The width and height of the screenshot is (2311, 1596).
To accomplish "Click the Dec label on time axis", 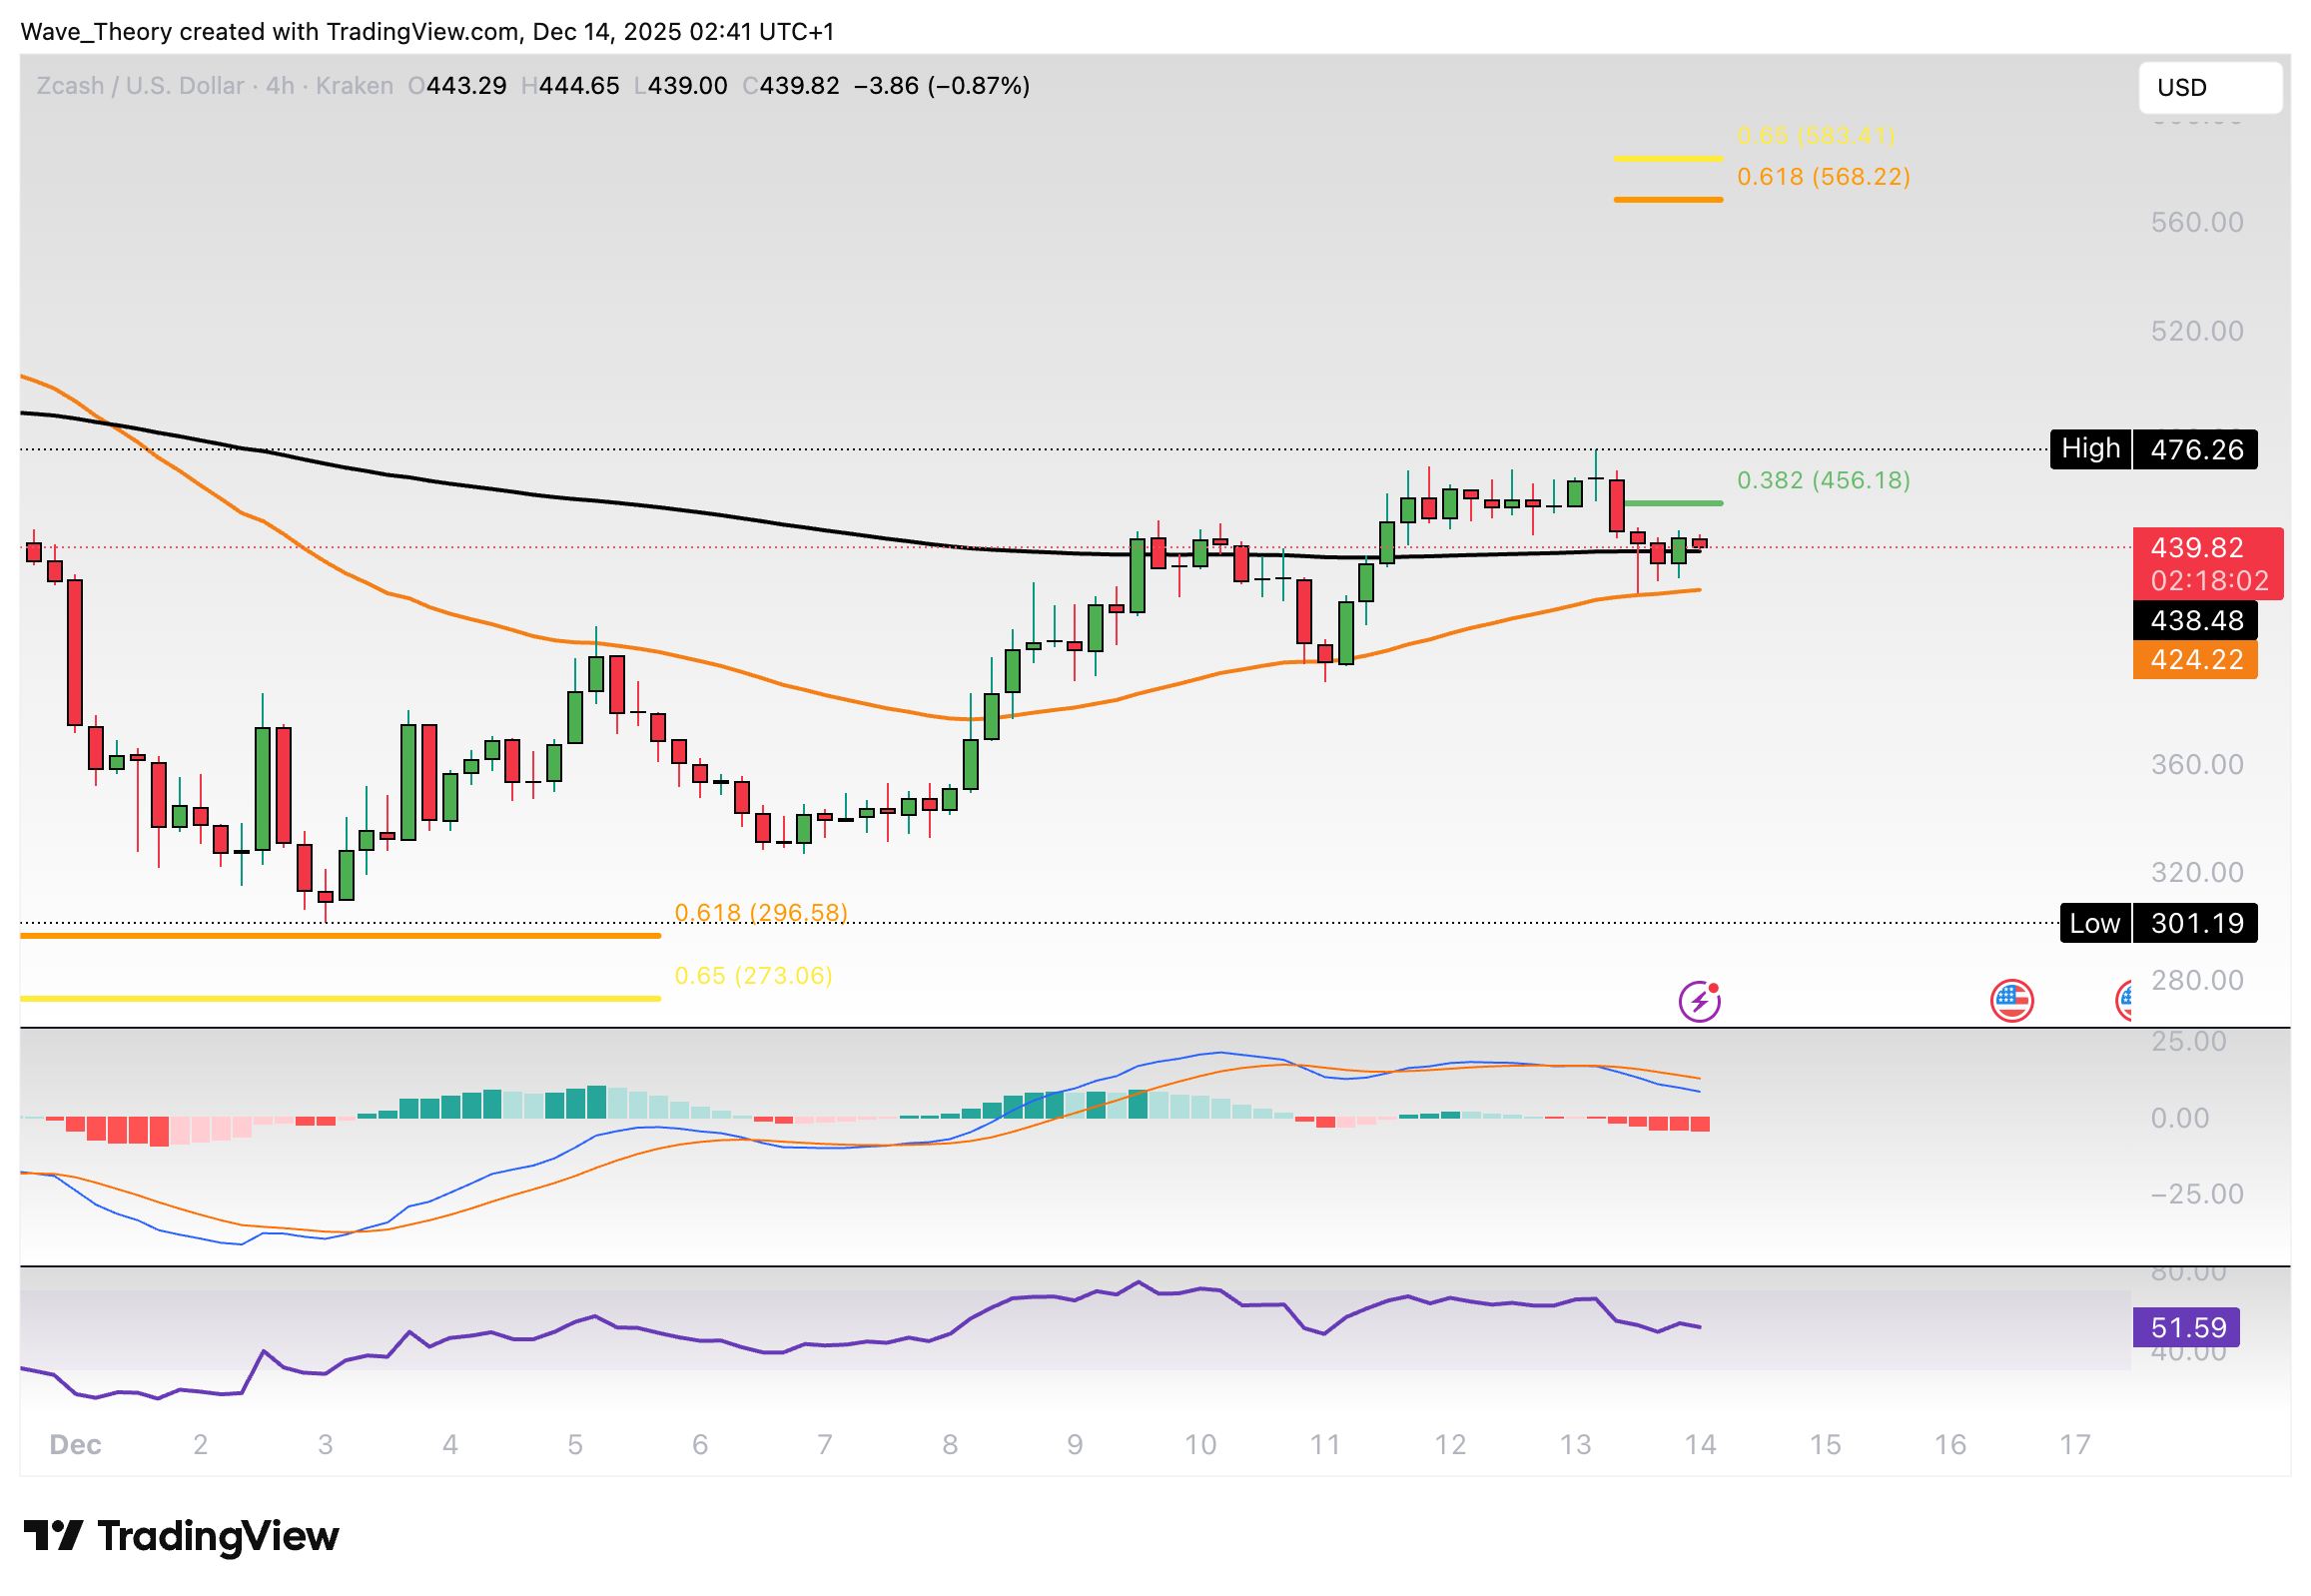I will pos(75,1444).
